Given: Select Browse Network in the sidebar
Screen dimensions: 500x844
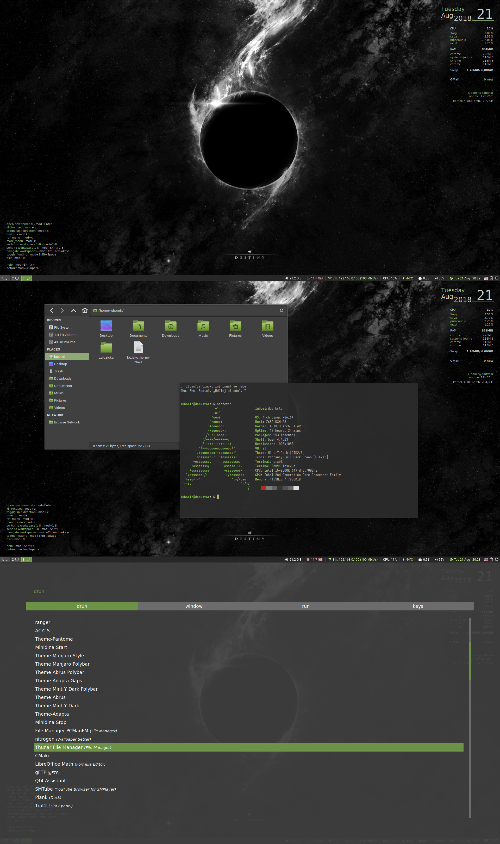Looking at the screenshot, I should pyautogui.click(x=64, y=423).
